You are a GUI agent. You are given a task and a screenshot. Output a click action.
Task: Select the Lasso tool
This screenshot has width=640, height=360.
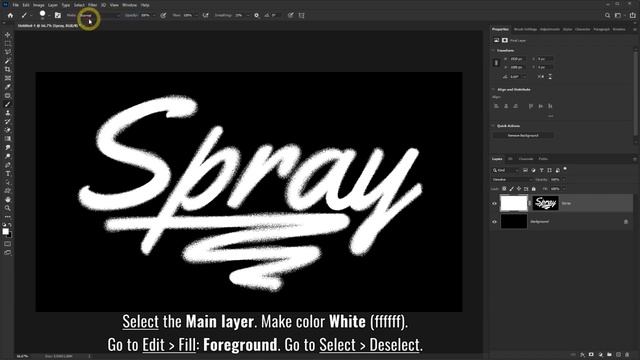click(x=7, y=52)
